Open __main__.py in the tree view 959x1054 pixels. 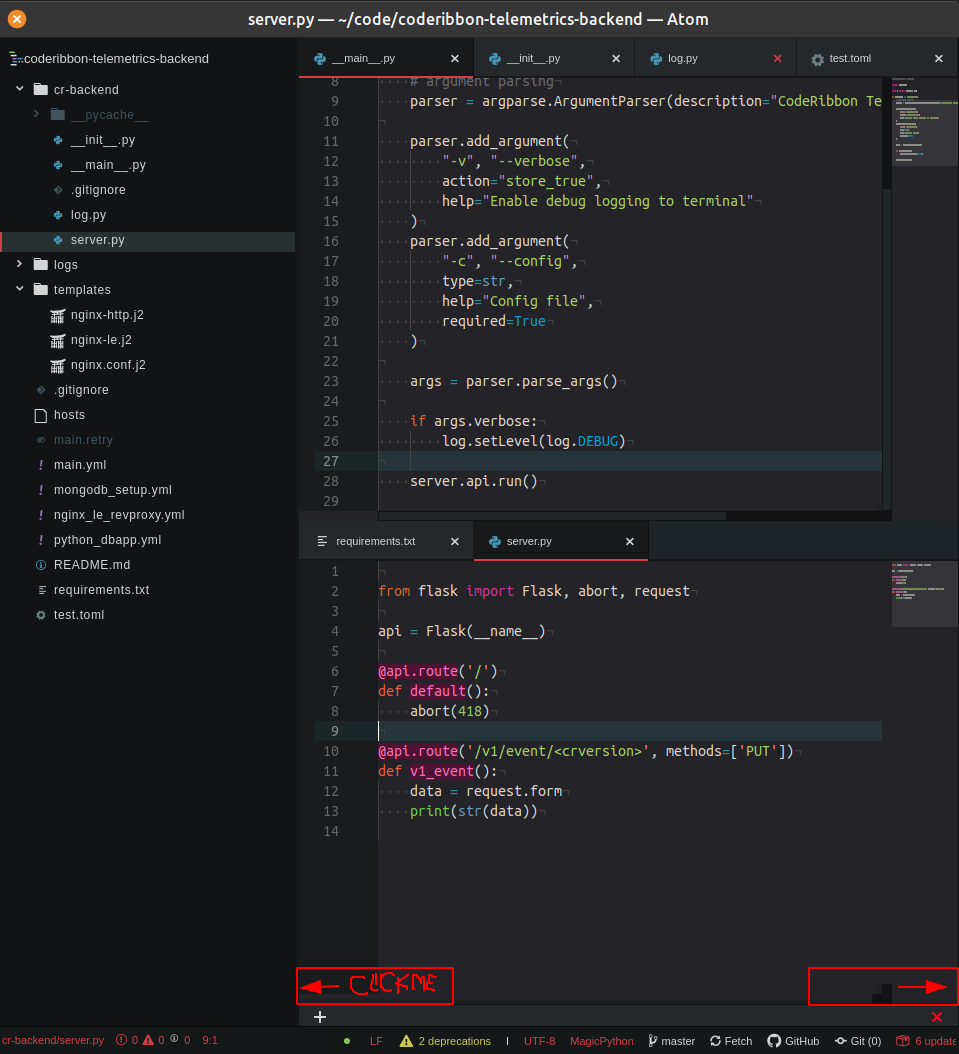point(108,165)
